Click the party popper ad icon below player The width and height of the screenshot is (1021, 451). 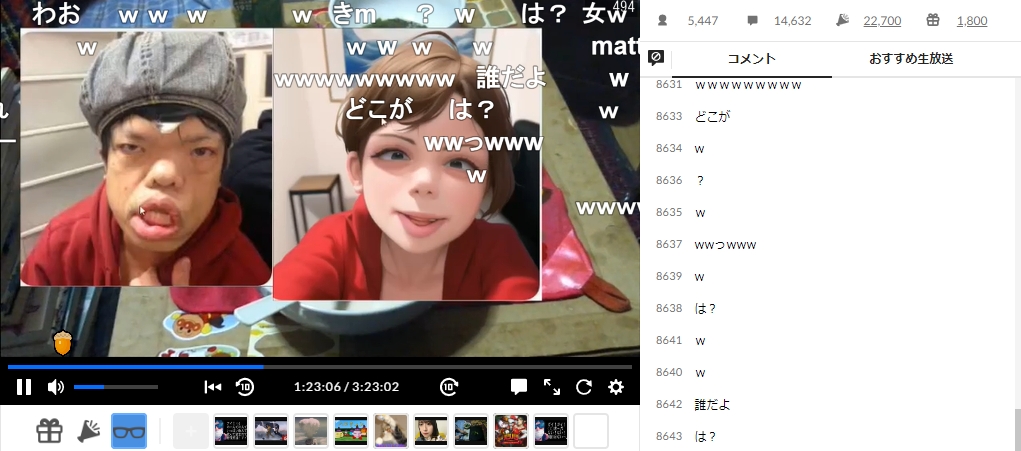pyautogui.click(x=89, y=431)
